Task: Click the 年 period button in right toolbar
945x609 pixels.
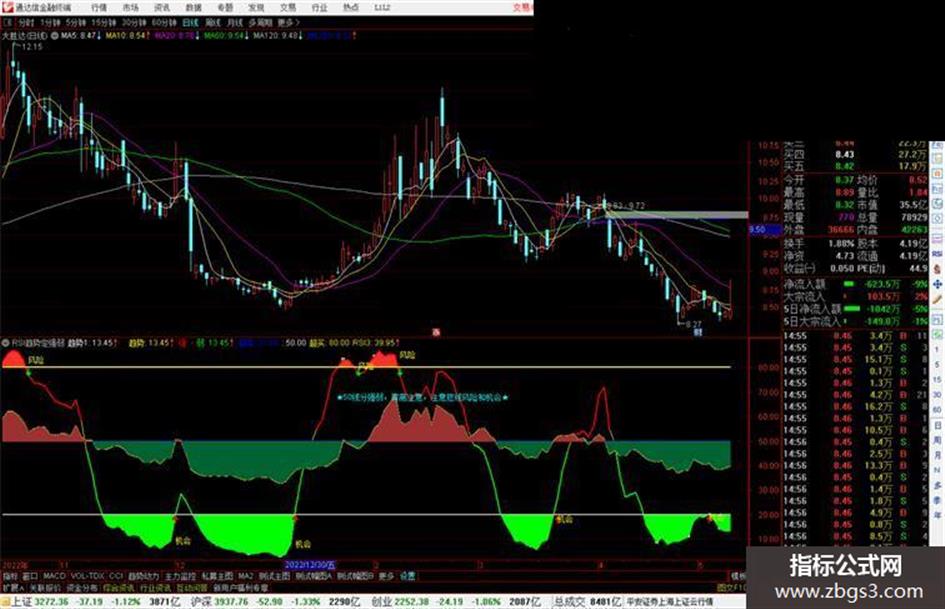Action: click(937, 515)
